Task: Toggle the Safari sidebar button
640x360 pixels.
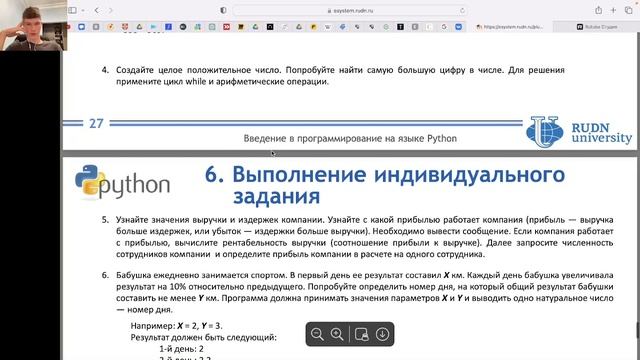Action: [x=72, y=10]
